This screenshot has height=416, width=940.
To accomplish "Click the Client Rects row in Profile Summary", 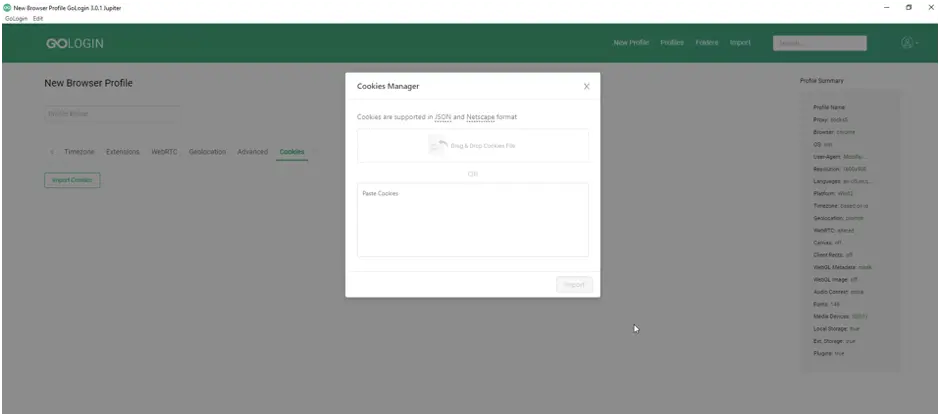I will (833, 255).
